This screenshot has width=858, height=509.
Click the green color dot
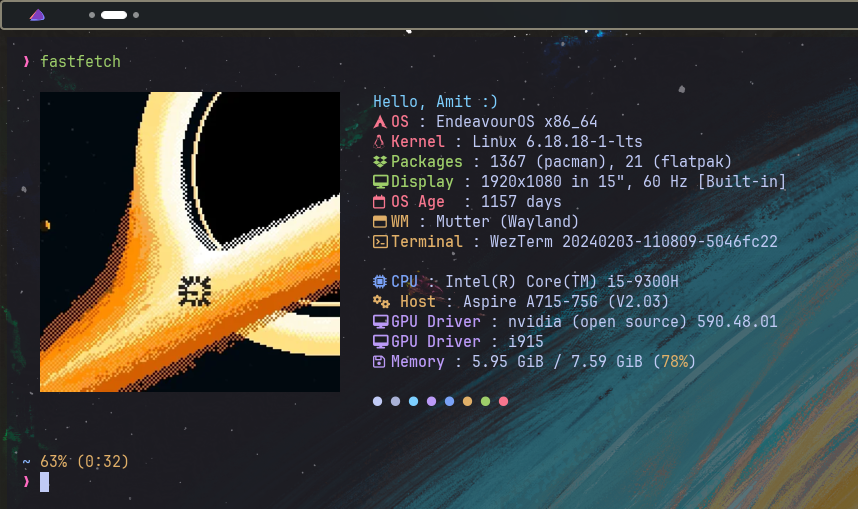click(485, 401)
